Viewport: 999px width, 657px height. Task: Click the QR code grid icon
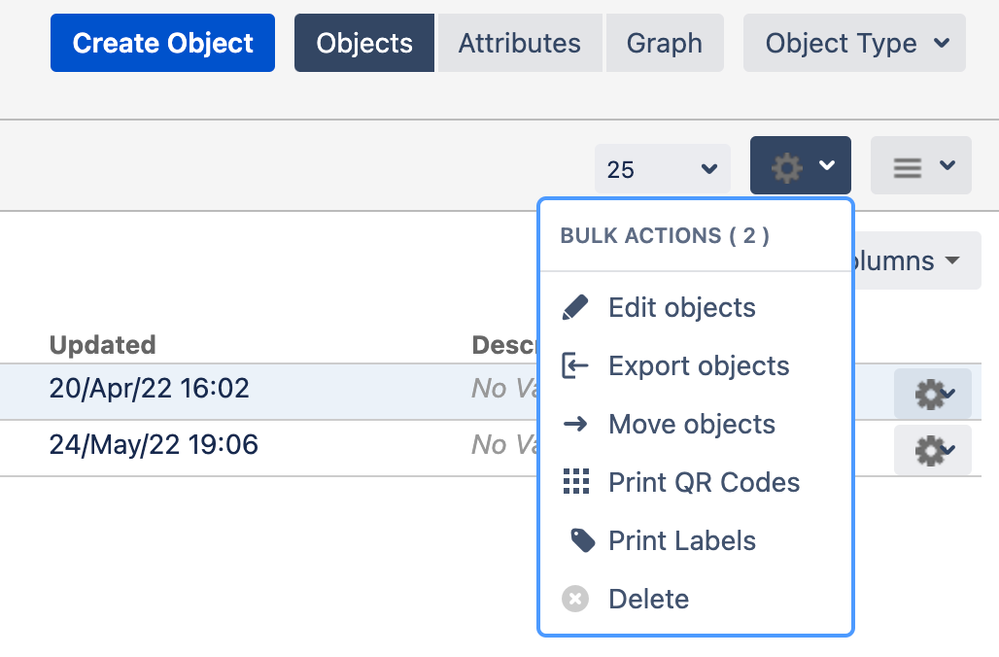(x=575, y=482)
